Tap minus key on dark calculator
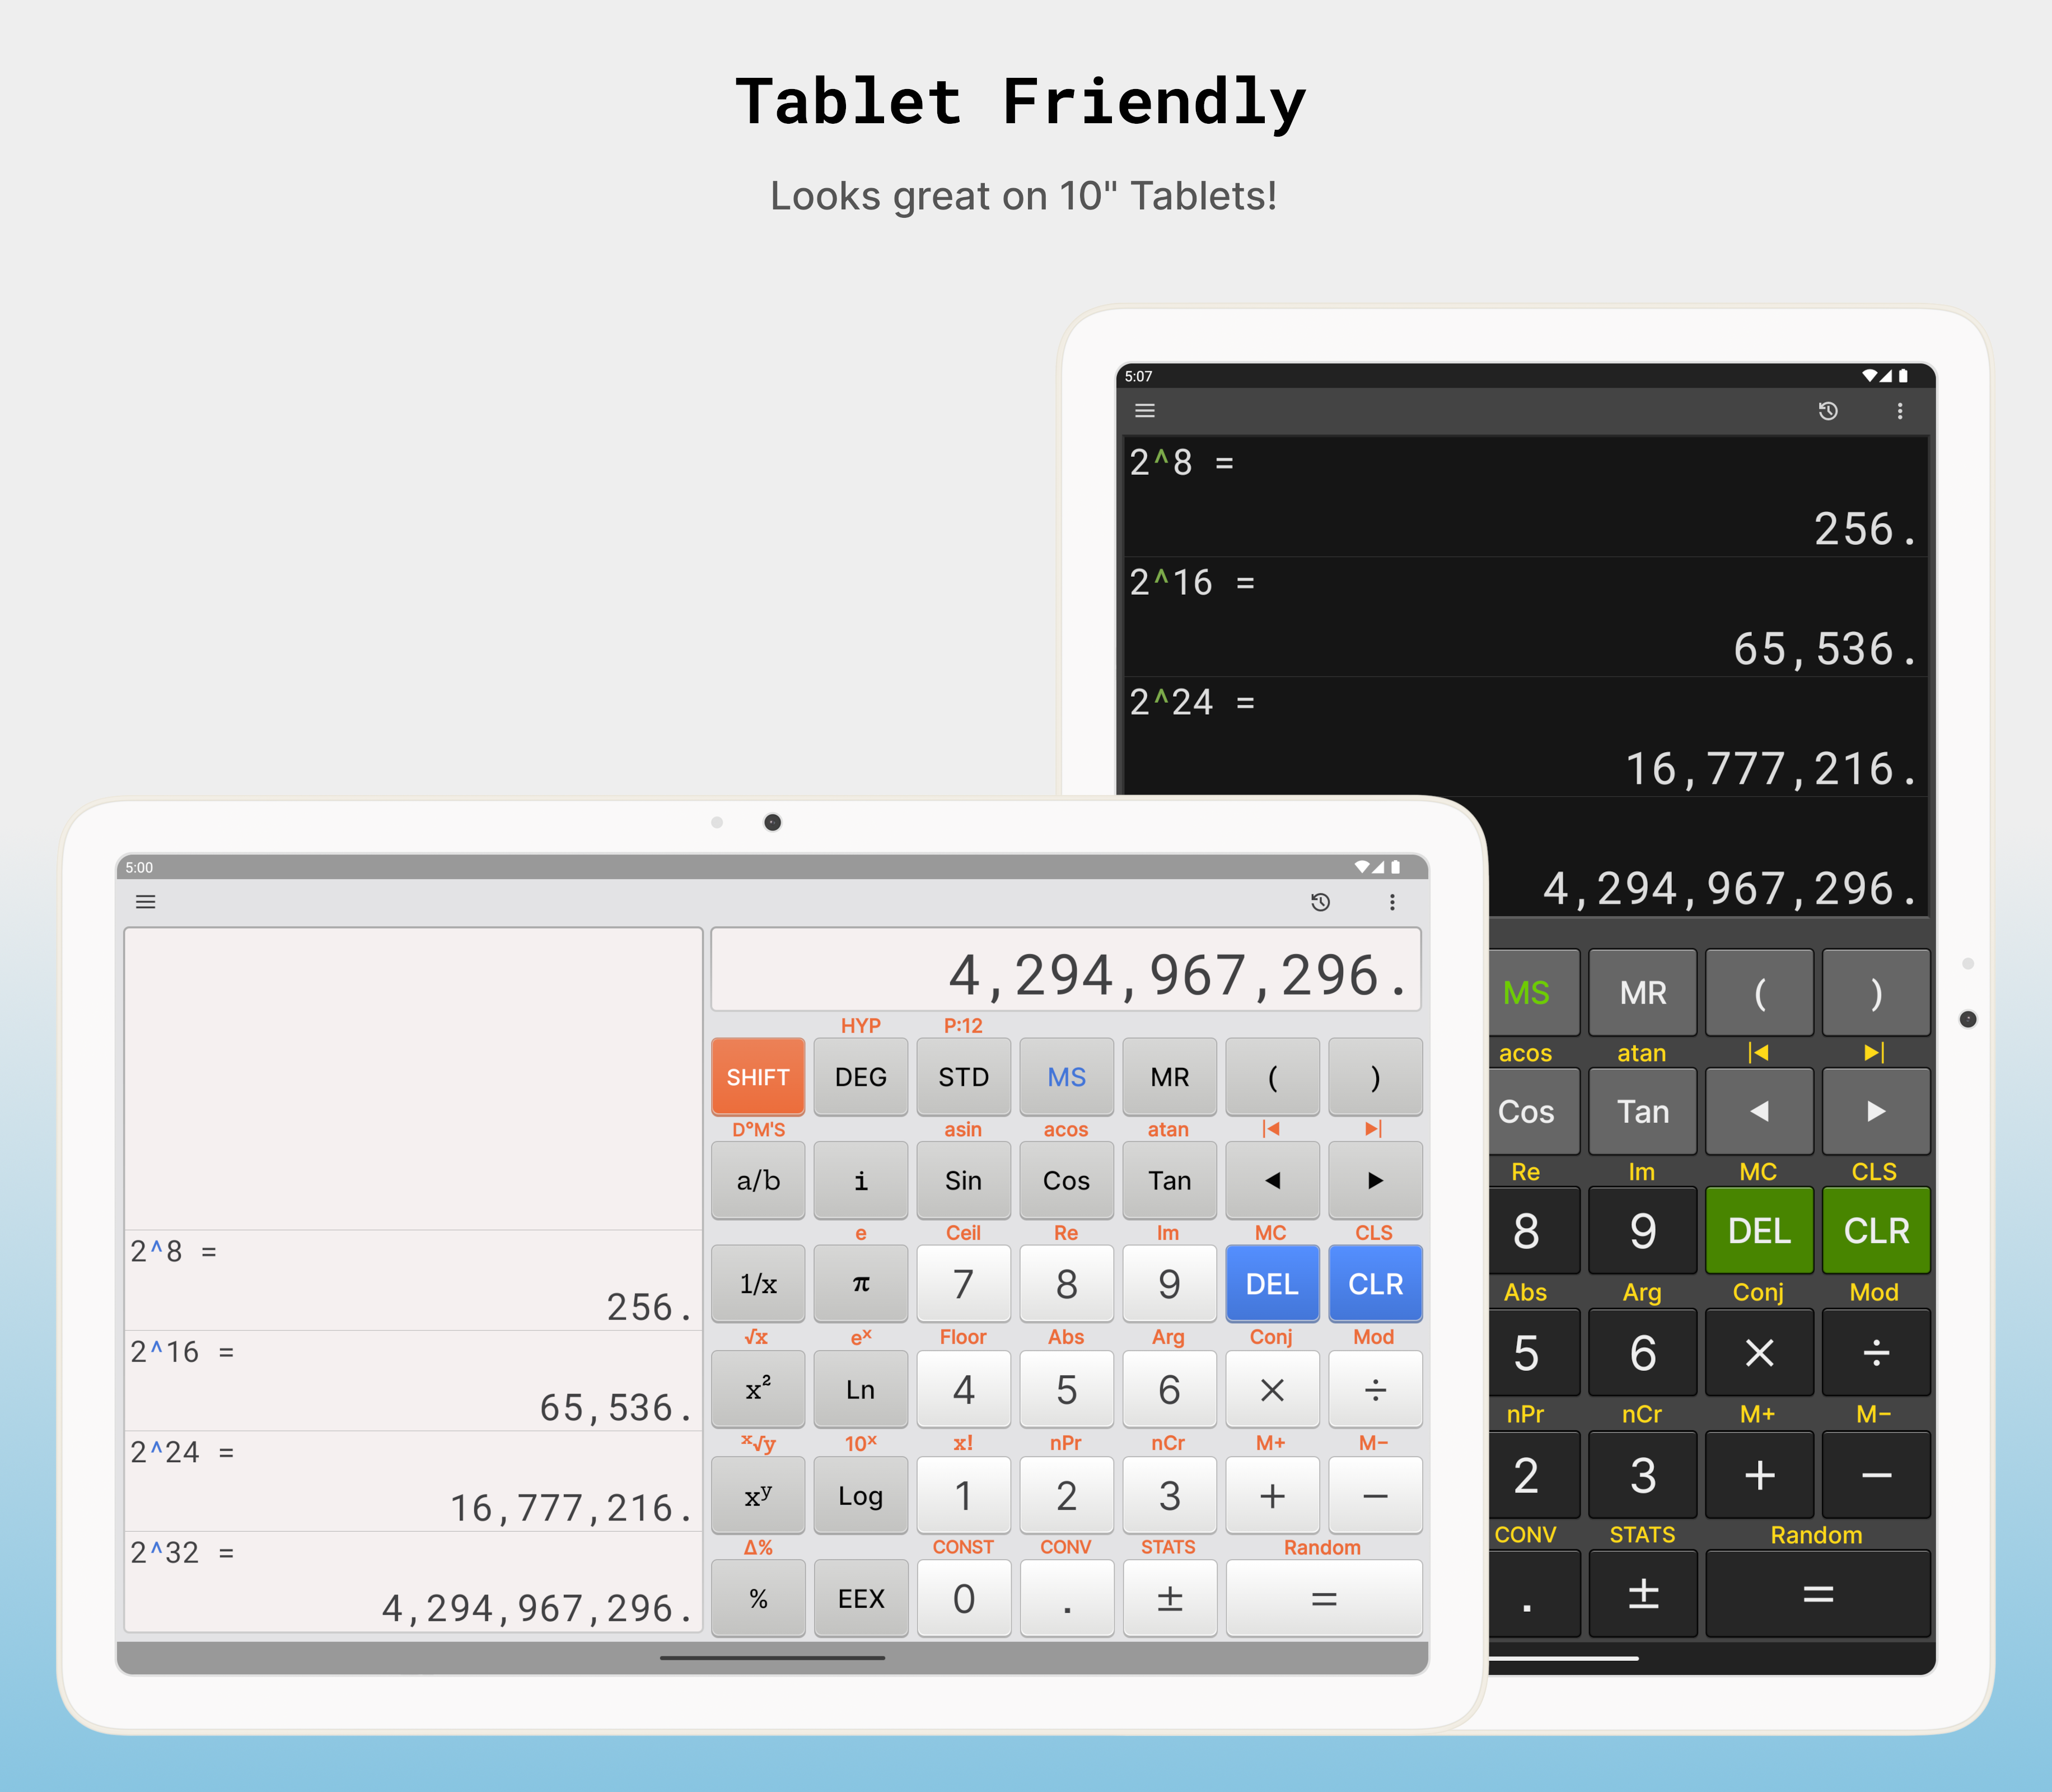 [1876, 1475]
